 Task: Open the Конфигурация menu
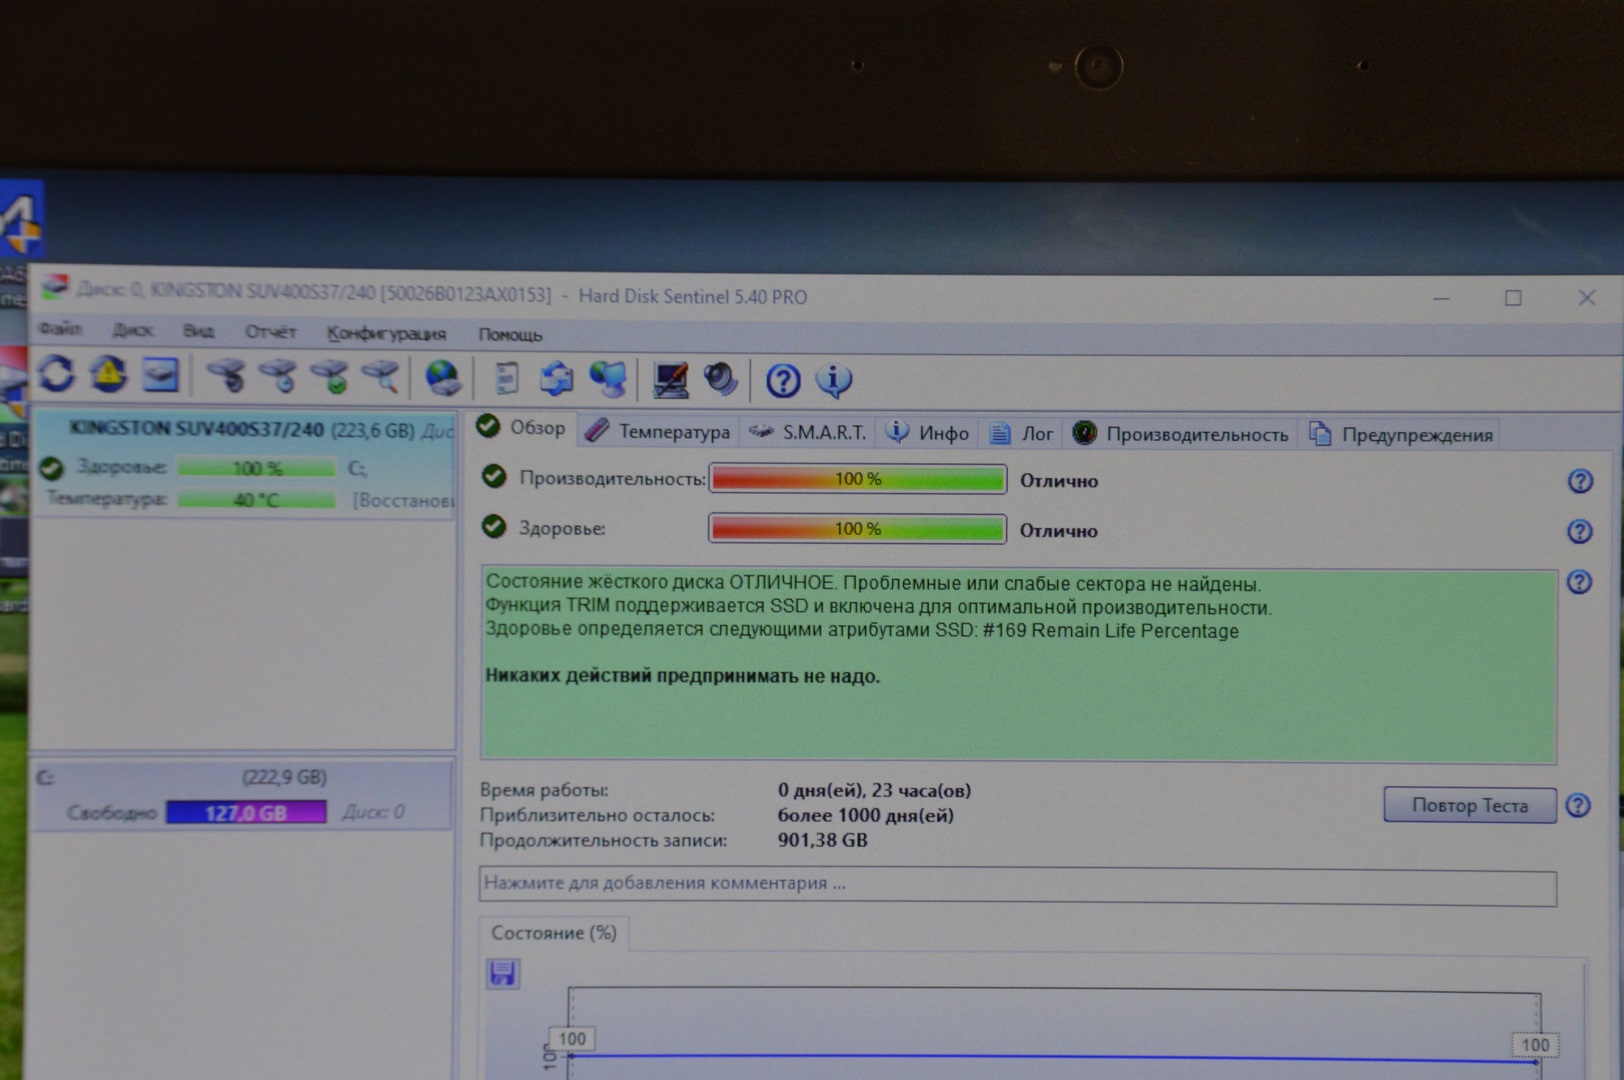click(386, 333)
